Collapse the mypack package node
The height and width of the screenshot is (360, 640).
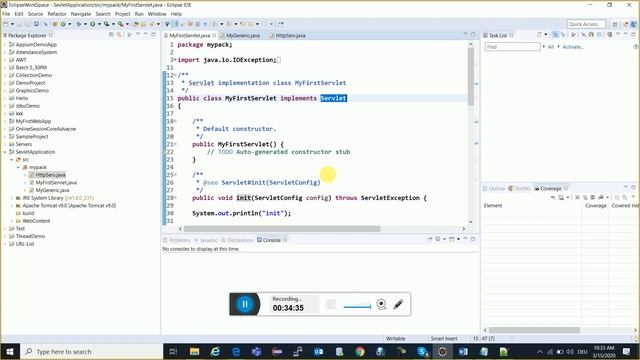click(x=18, y=167)
